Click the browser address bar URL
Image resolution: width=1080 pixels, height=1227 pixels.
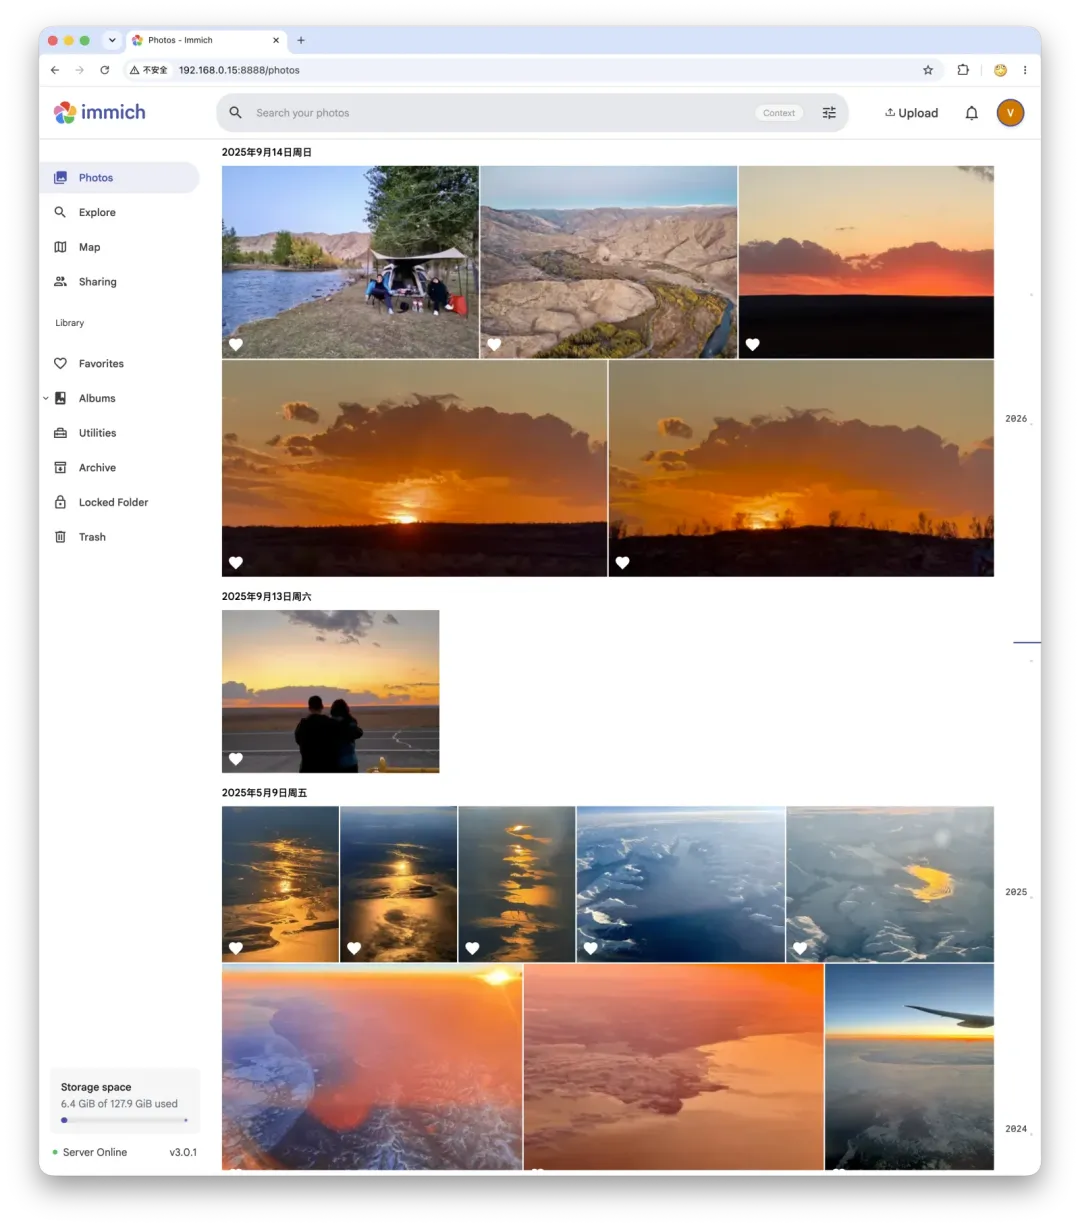pyautogui.click(x=239, y=70)
